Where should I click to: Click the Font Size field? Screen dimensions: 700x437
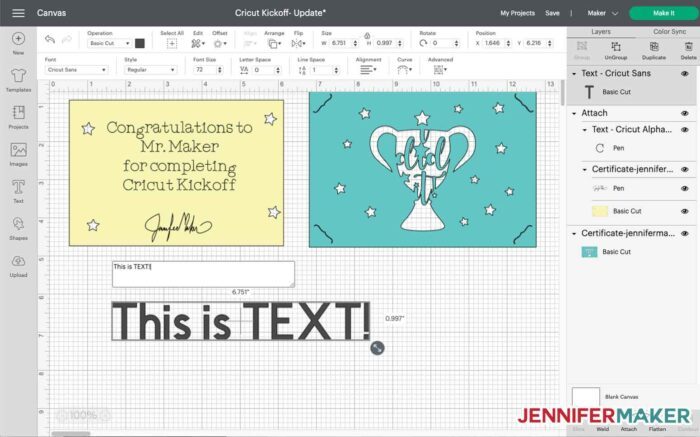click(x=204, y=70)
